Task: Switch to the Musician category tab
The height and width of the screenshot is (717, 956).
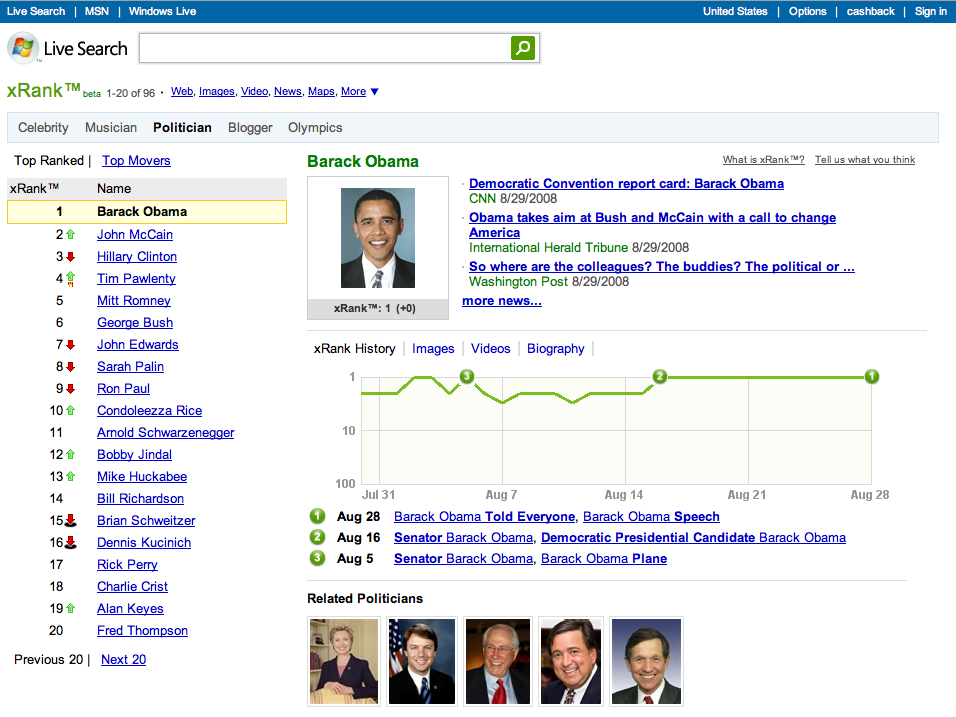Action: 111,127
